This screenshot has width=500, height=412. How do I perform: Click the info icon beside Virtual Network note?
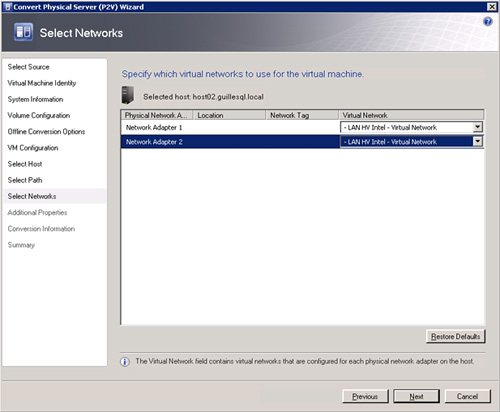point(125,362)
